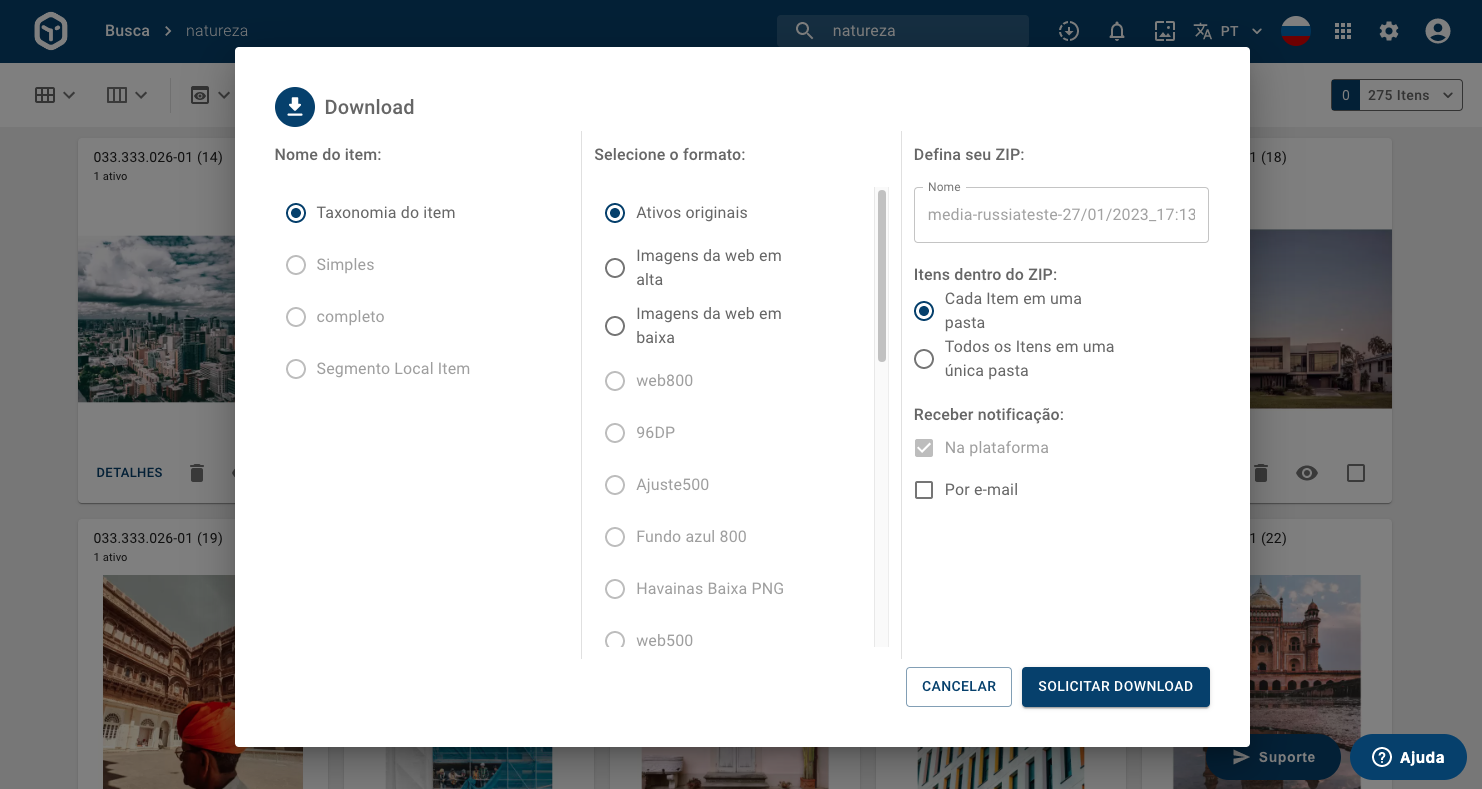Open the settings gear
Image resolution: width=1482 pixels, height=789 pixels.
(1389, 31)
